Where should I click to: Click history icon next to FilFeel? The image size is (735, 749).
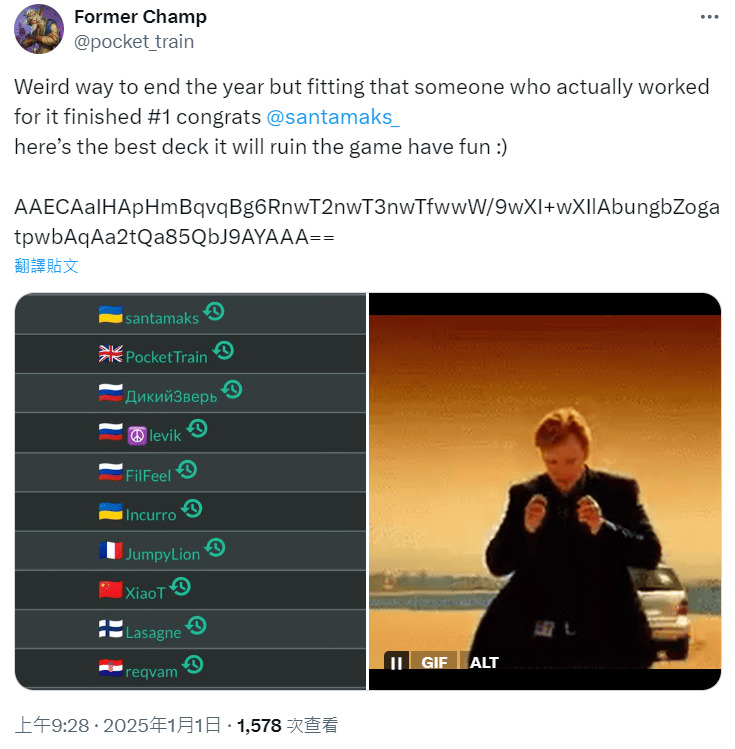tap(186, 469)
